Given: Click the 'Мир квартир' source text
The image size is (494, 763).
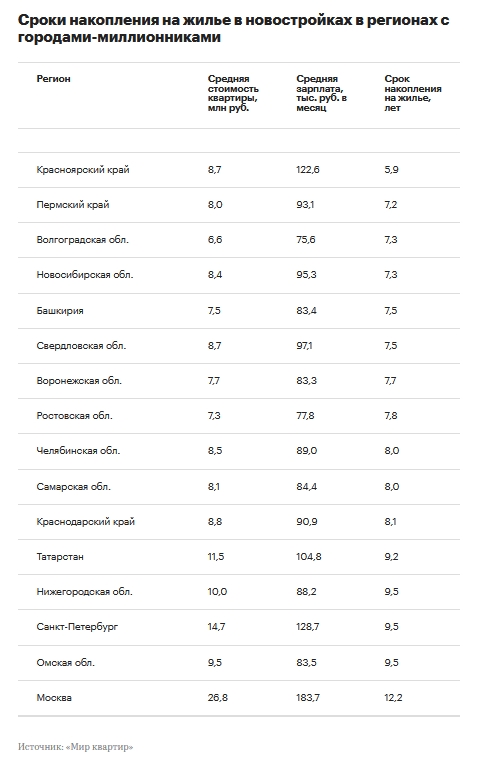Looking at the screenshot, I should 99,747.
